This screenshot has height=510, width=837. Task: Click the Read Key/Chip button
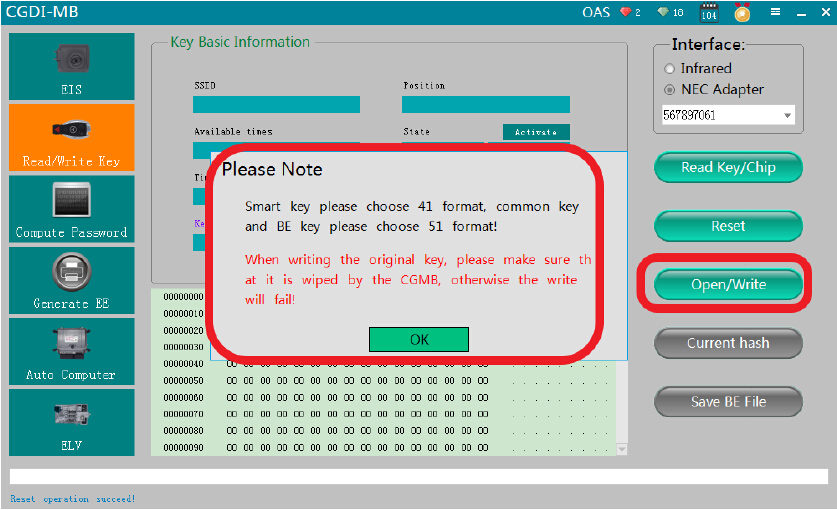(728, 168)
